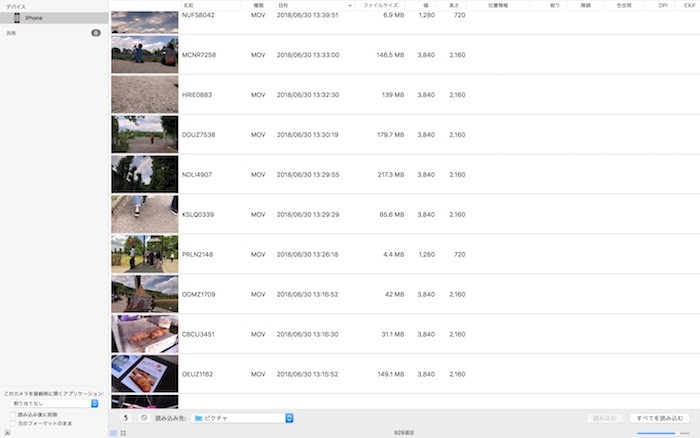Click the delete (prohibit) icon in the bottom toolbar
700x438 pixels.
(x=144, y=417)
